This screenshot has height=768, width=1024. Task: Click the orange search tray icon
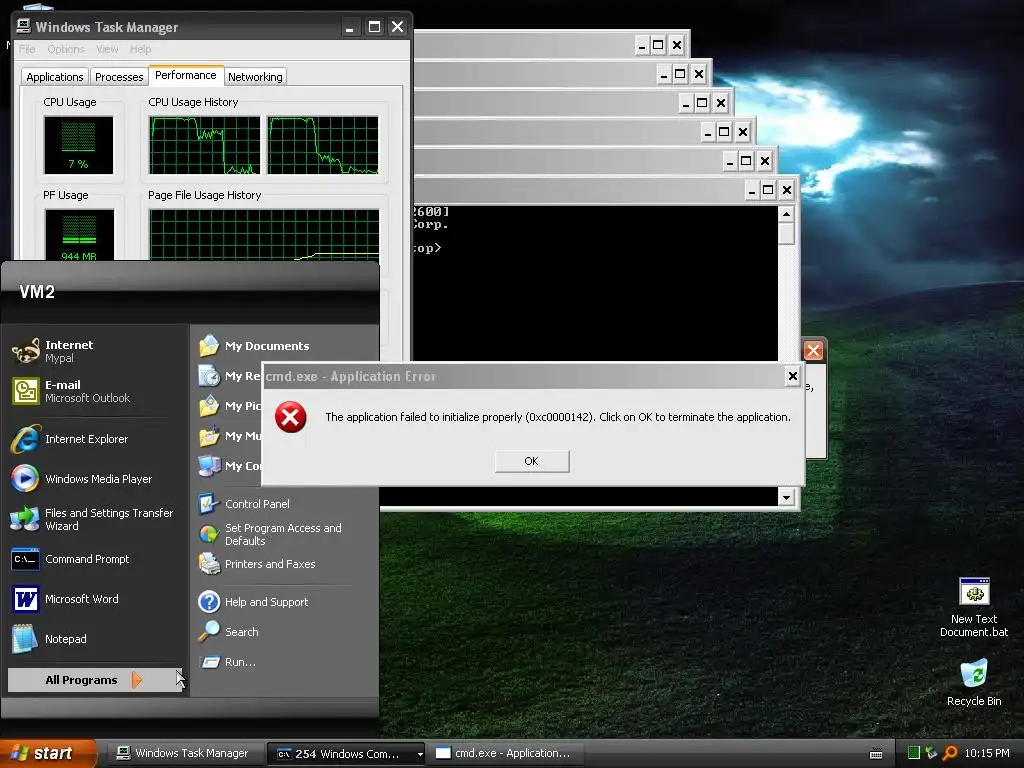coord(950,753)
